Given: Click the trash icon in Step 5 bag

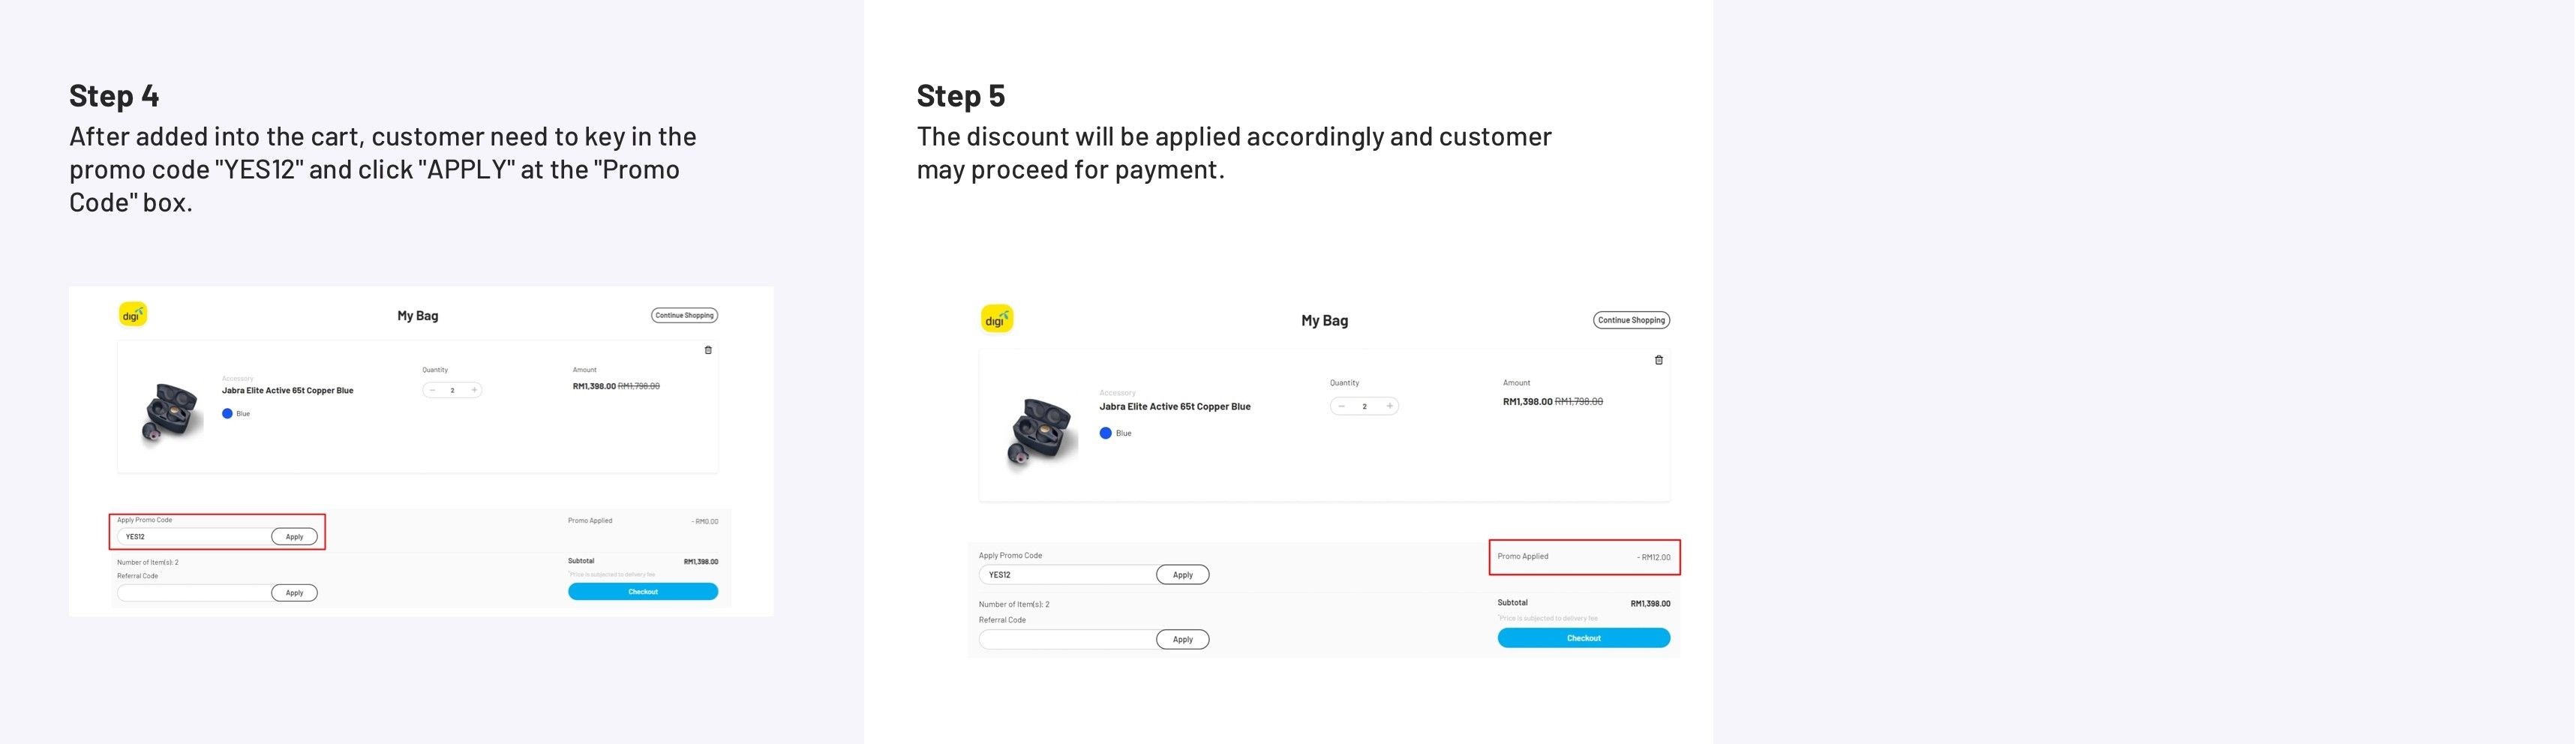Looking at the screenshot, I should point(1659,360).
